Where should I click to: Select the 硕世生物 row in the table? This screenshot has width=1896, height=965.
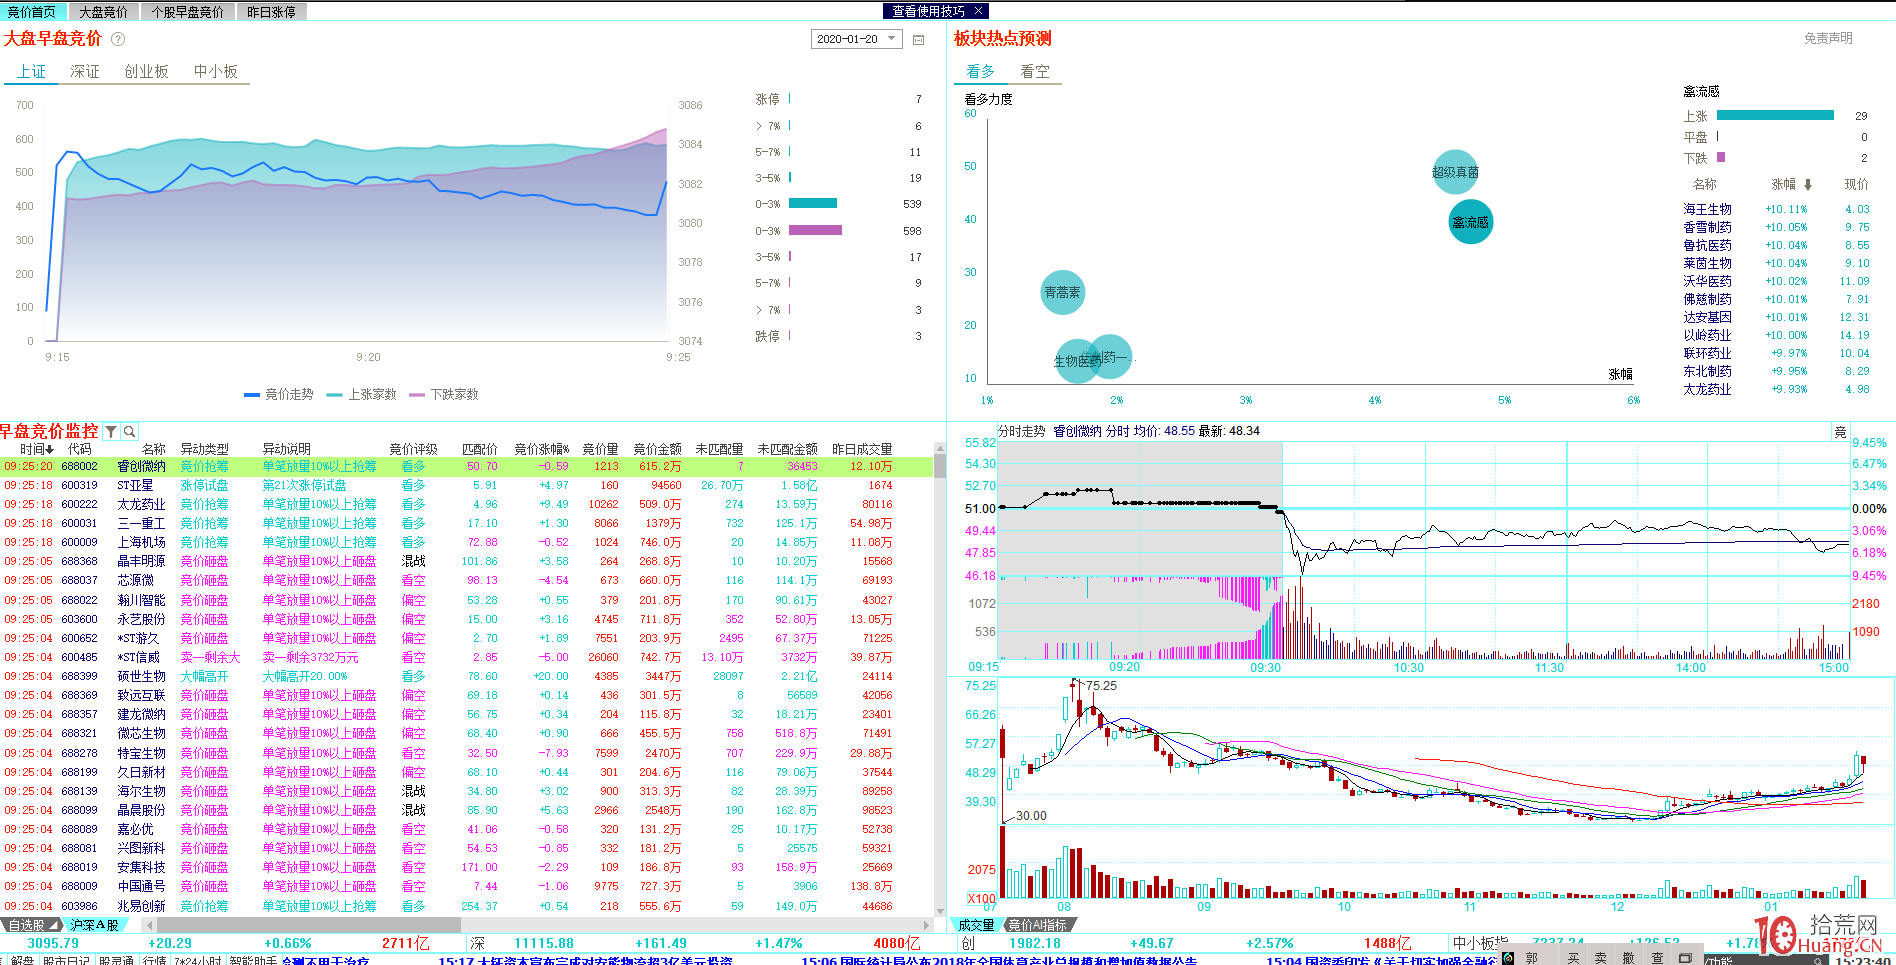(x=467, y=676)
